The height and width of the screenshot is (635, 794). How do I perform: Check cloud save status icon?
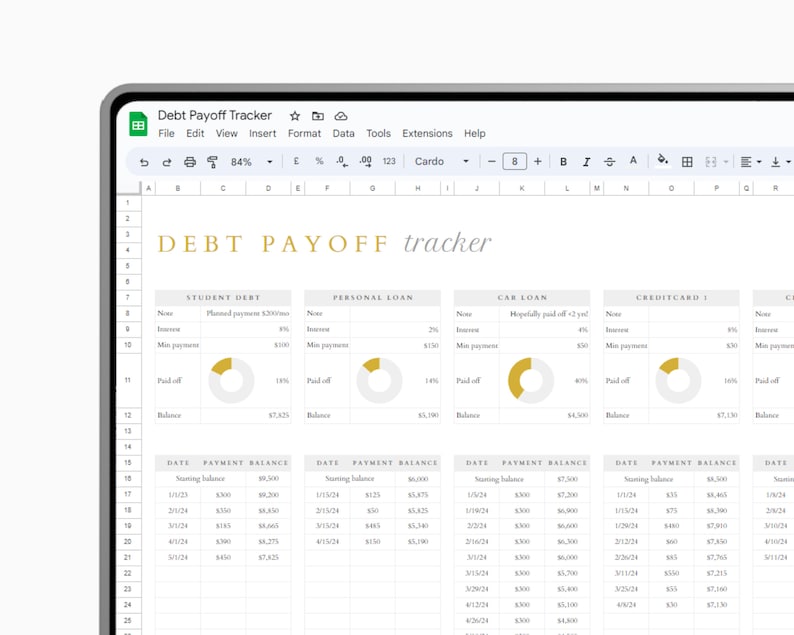coord(341,116)
